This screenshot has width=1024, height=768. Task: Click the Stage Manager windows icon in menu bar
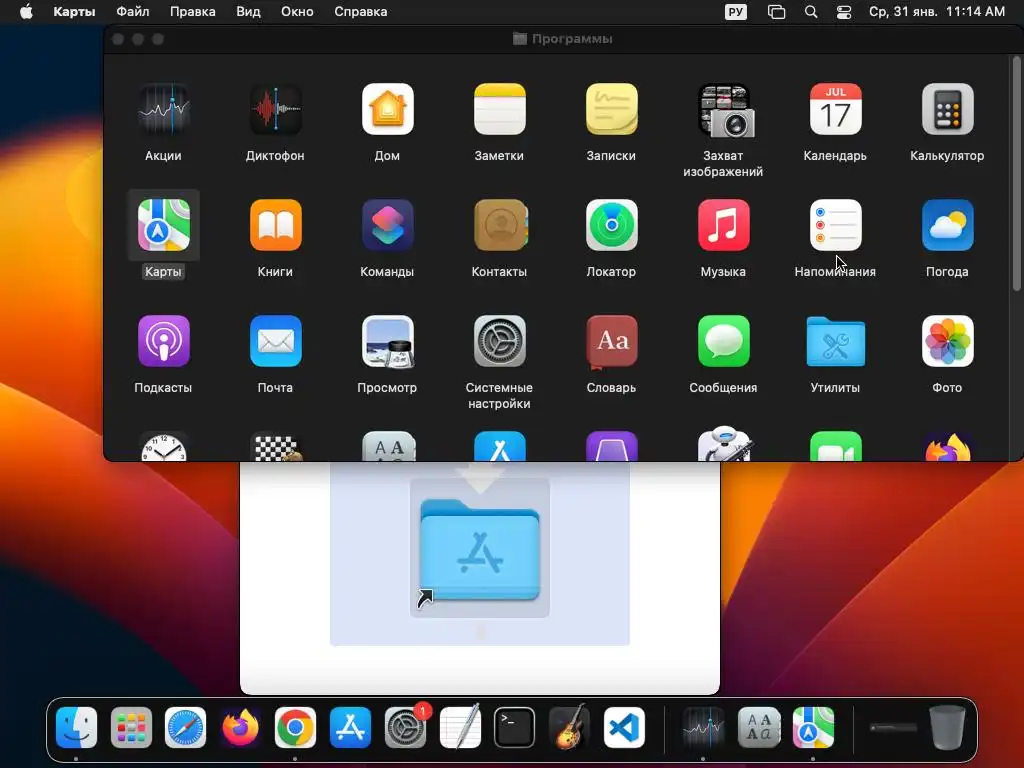click(776, 12)
